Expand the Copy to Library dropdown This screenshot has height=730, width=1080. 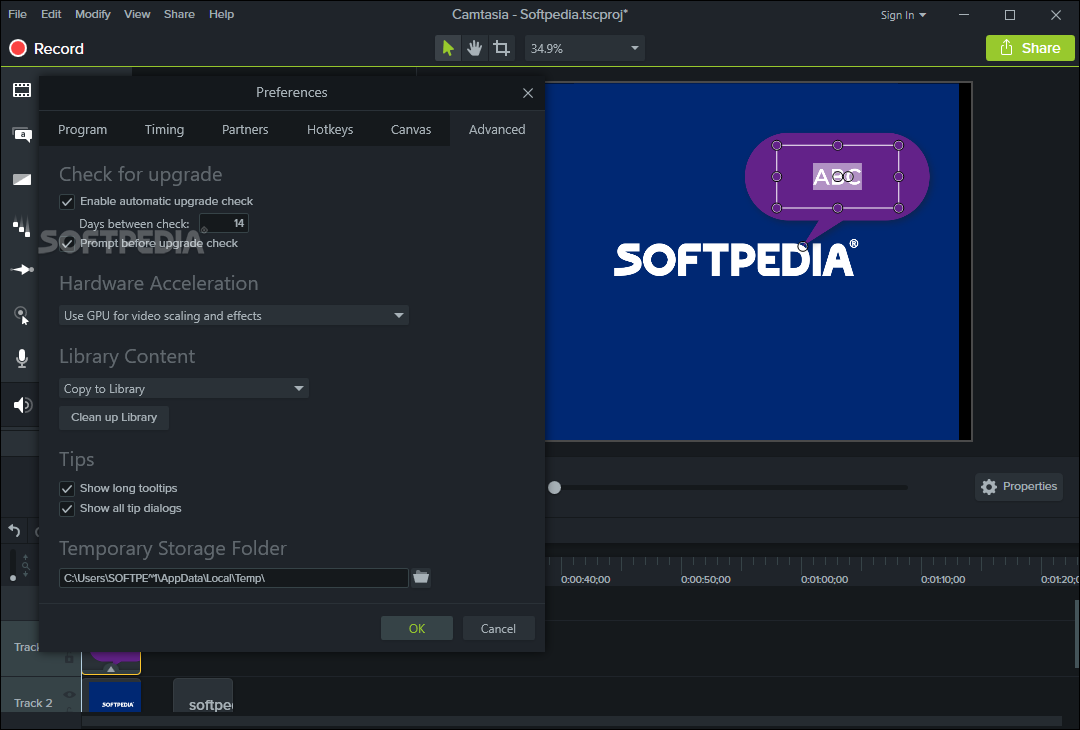pyautogui.click(x=183, y=388)
